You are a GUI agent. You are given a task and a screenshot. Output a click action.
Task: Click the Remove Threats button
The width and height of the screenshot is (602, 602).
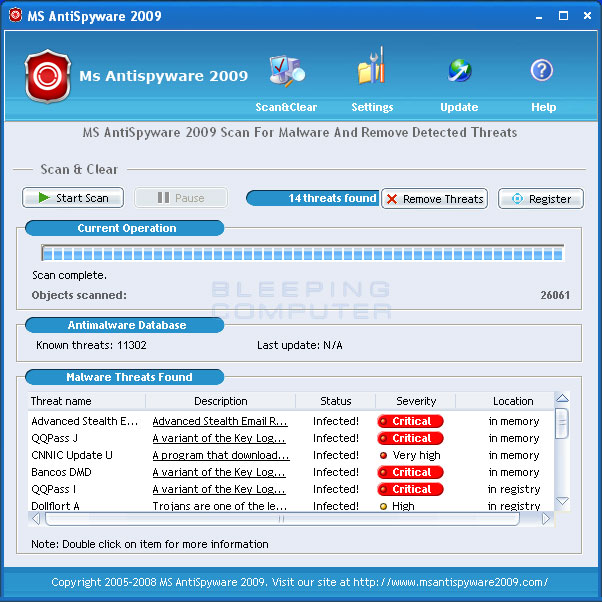tap(435, 199)
